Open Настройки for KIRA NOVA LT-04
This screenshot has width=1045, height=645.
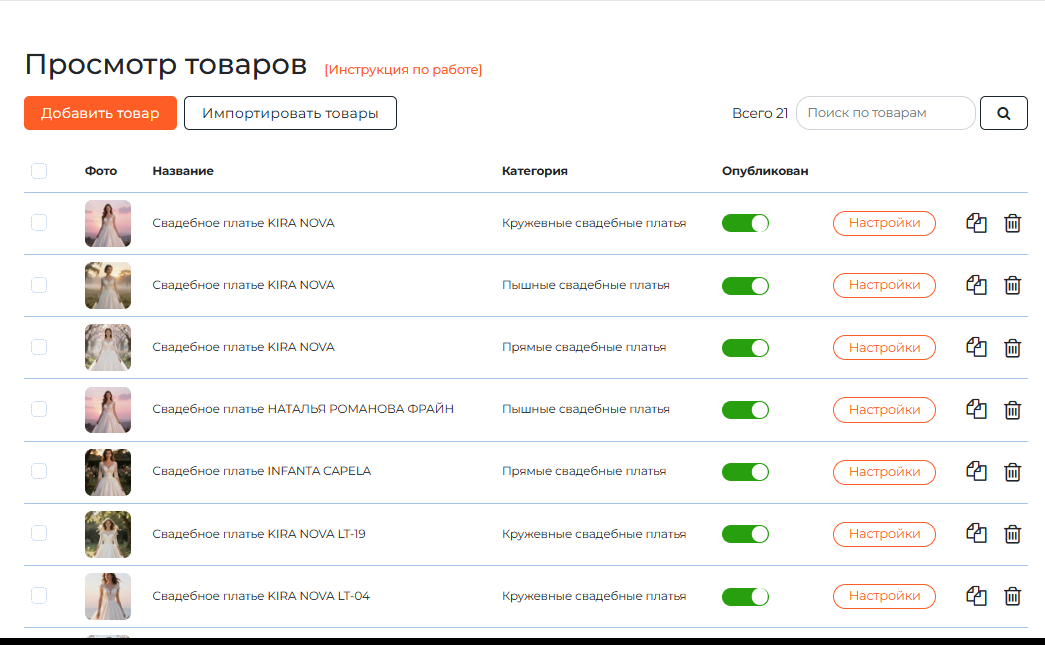(x=884, y=596)
